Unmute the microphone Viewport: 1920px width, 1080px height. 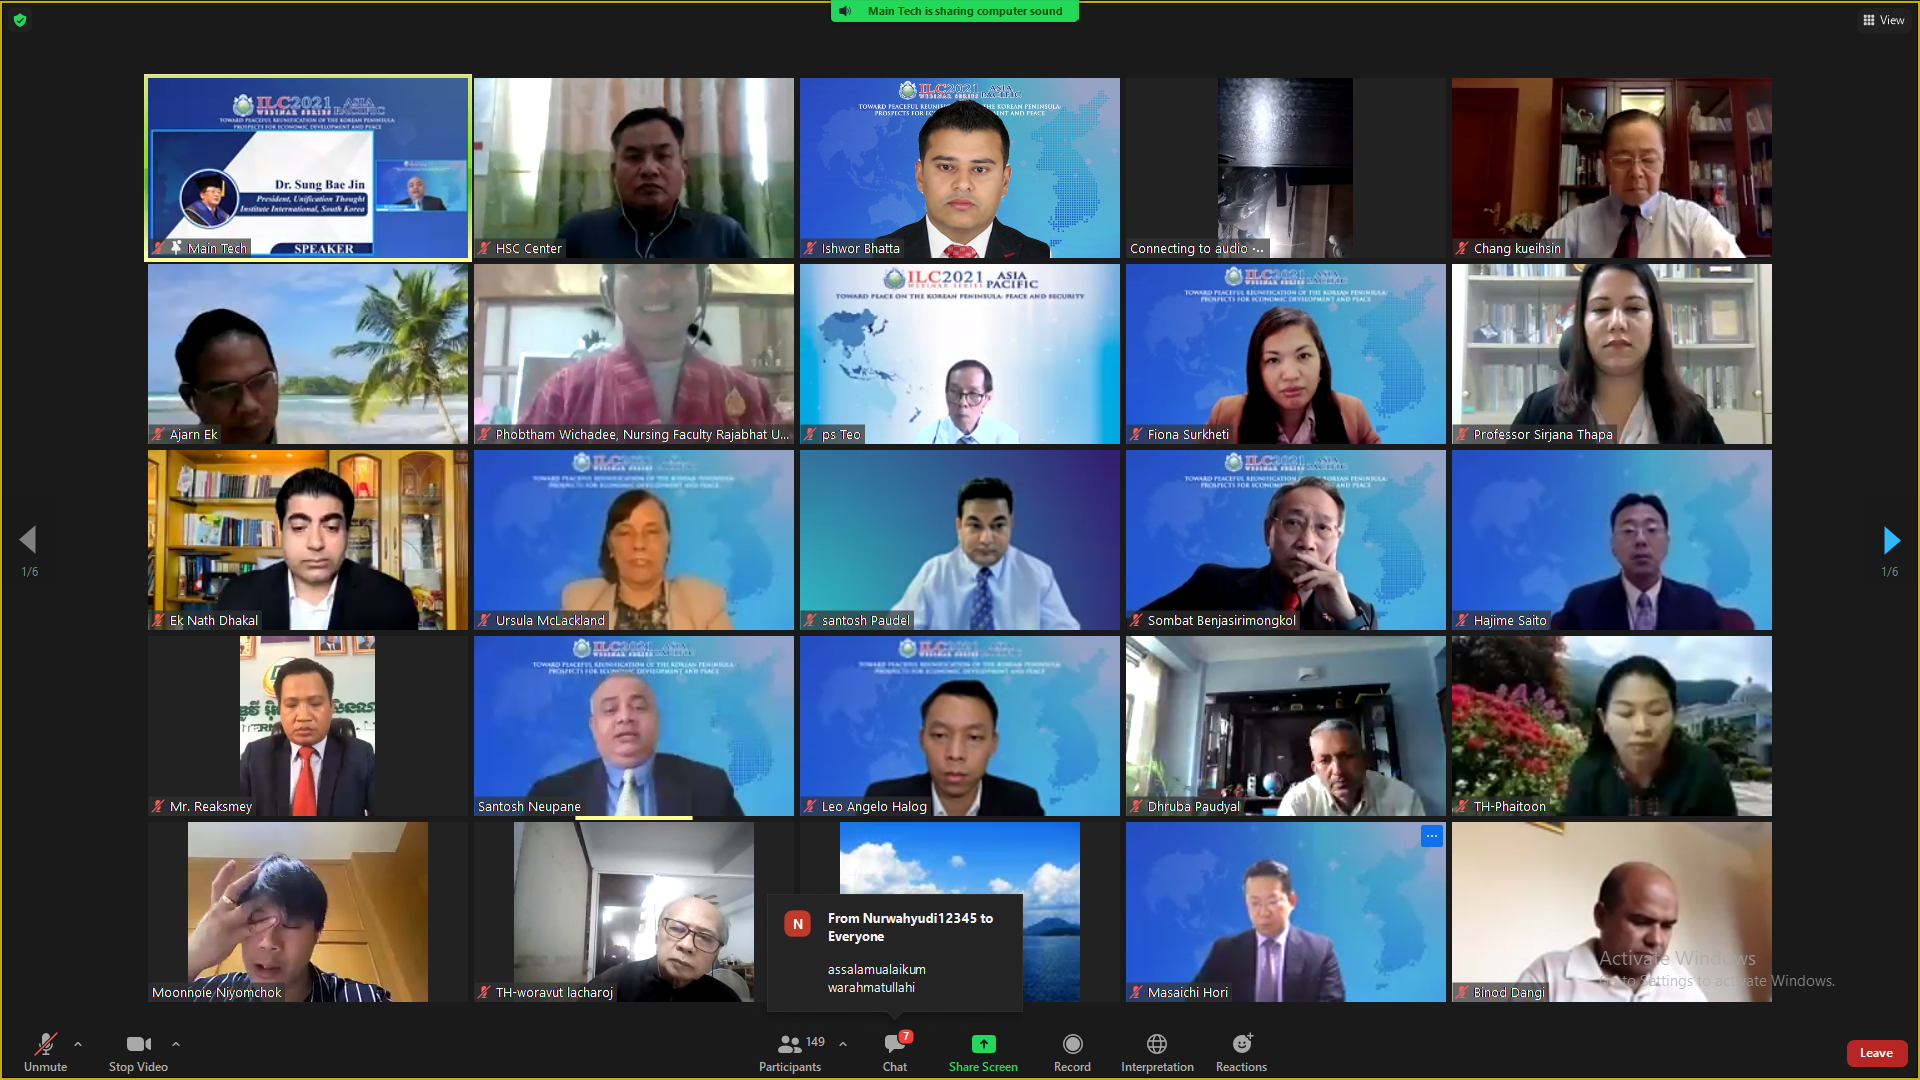[45, 1045]
